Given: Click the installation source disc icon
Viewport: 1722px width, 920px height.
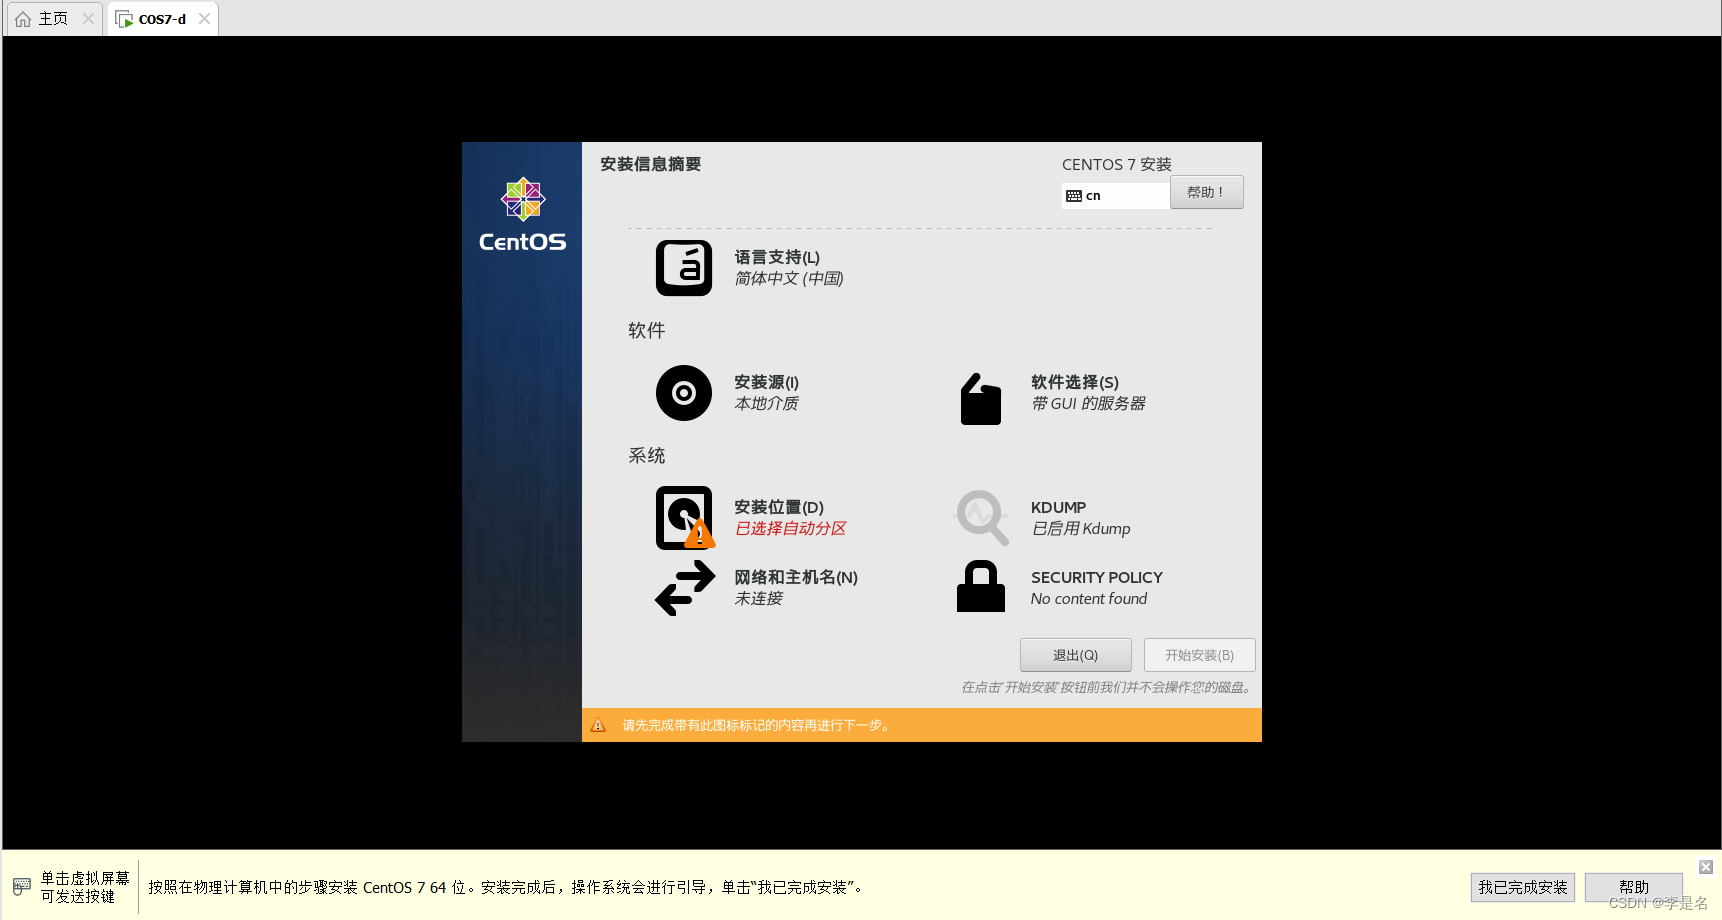Looking at the screenshot, I should tap(684, 393).
